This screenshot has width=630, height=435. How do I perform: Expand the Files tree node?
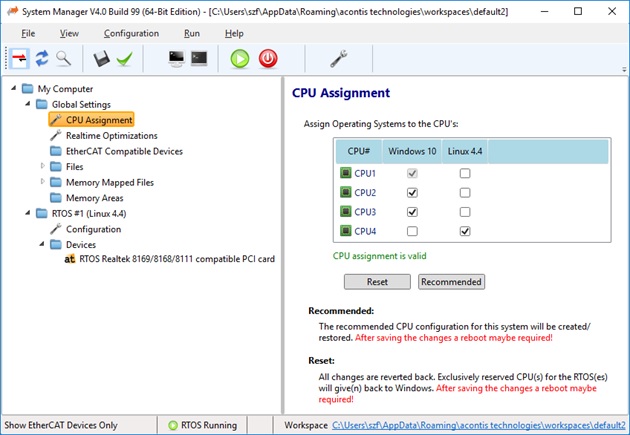[43, 166]
